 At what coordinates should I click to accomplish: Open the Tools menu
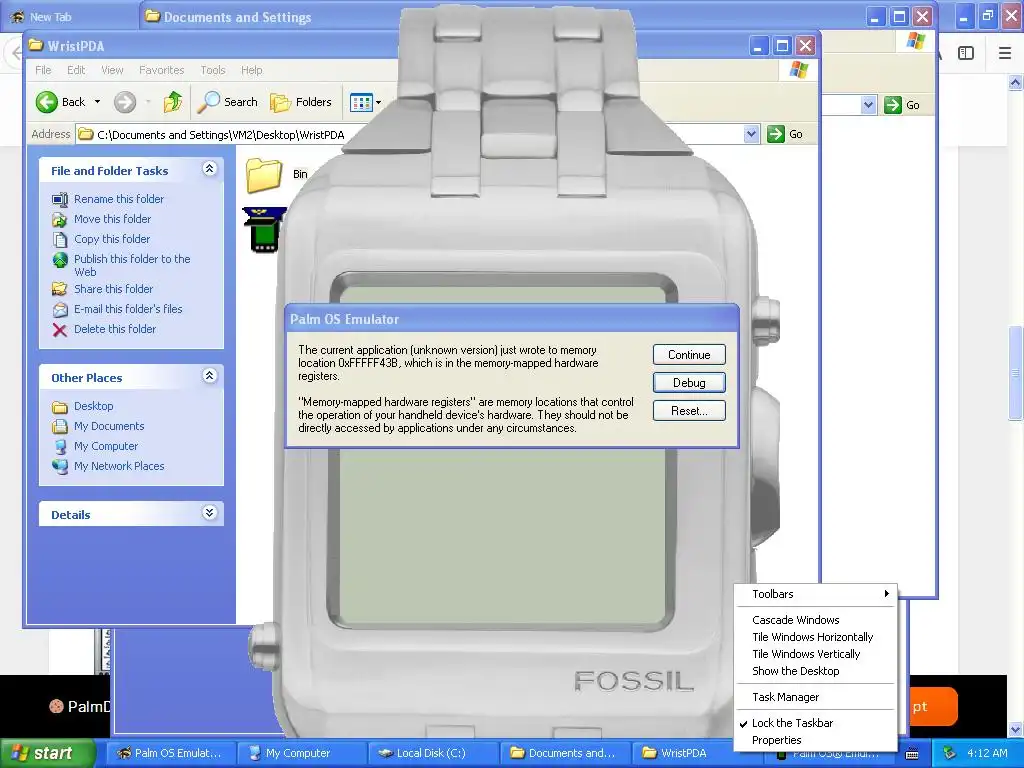click(x=213, y=70)
